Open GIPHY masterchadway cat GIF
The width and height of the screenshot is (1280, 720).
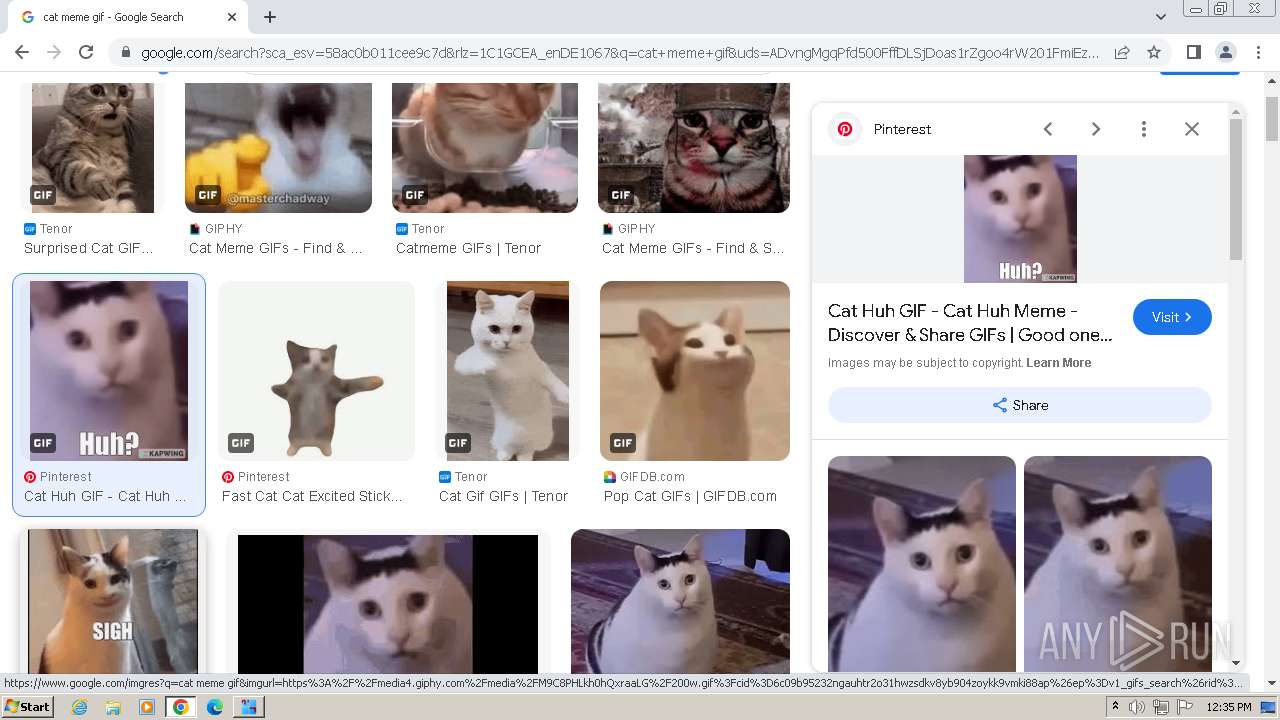tap(278, 148)
